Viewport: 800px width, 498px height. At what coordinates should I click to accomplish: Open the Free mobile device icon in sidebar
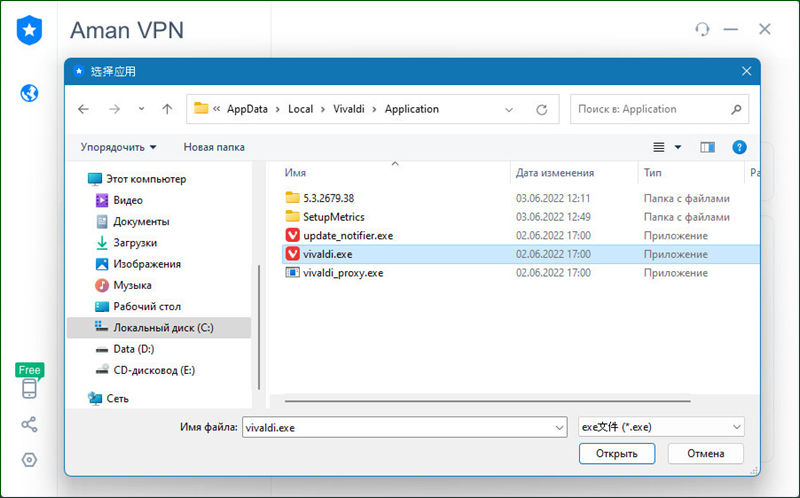[x=29, y=388]
